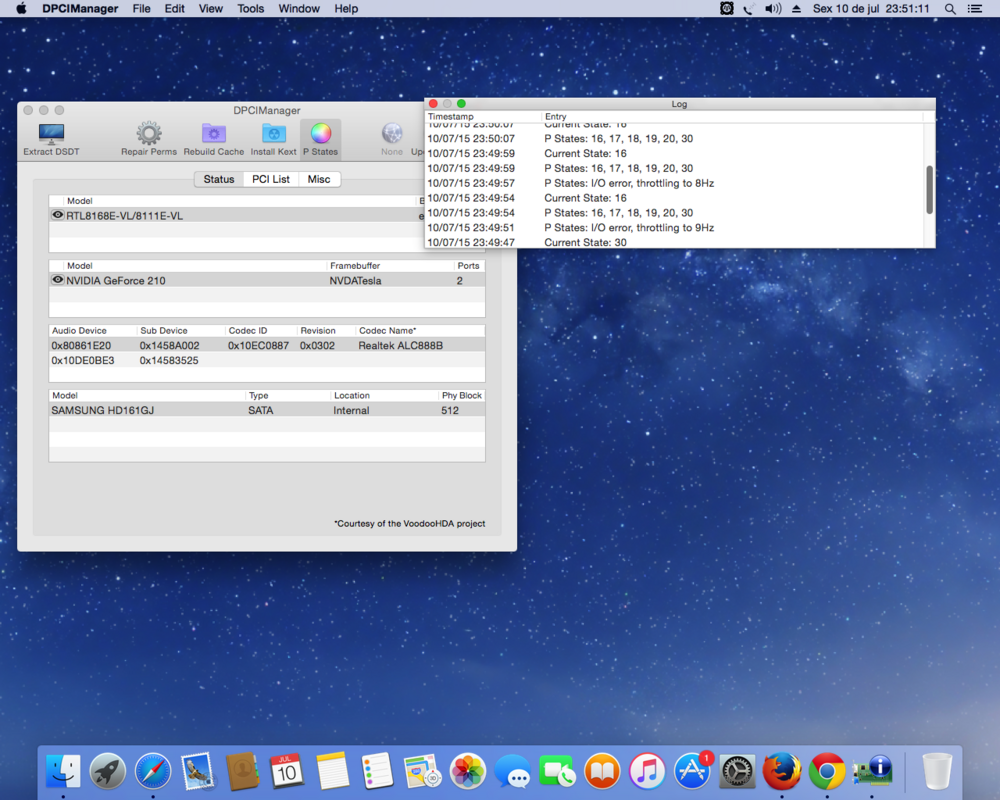
Task: Open the Install Kext tool
Action: (x=273, y=135)
